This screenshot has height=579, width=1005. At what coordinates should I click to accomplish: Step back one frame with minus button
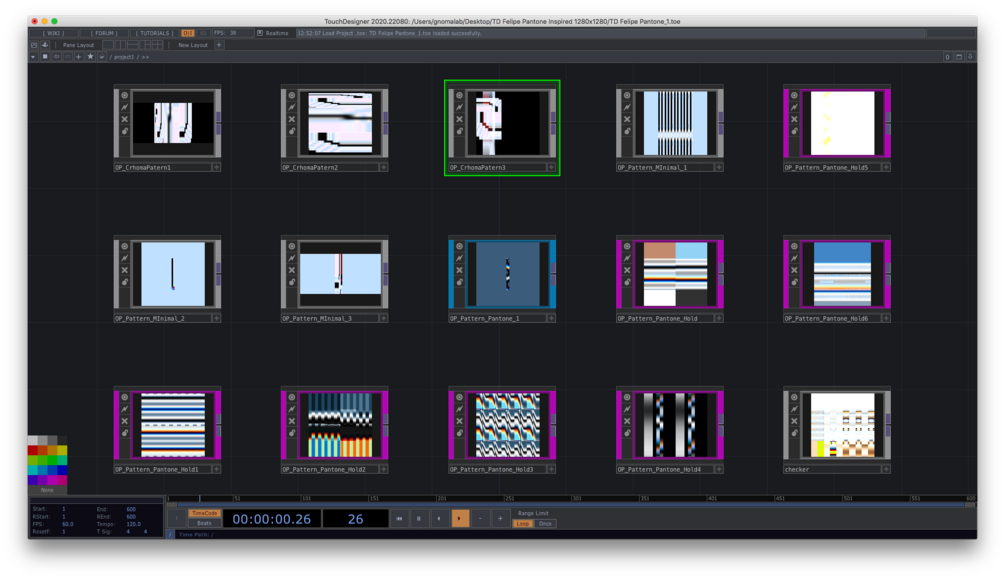(x=480, y=518)
